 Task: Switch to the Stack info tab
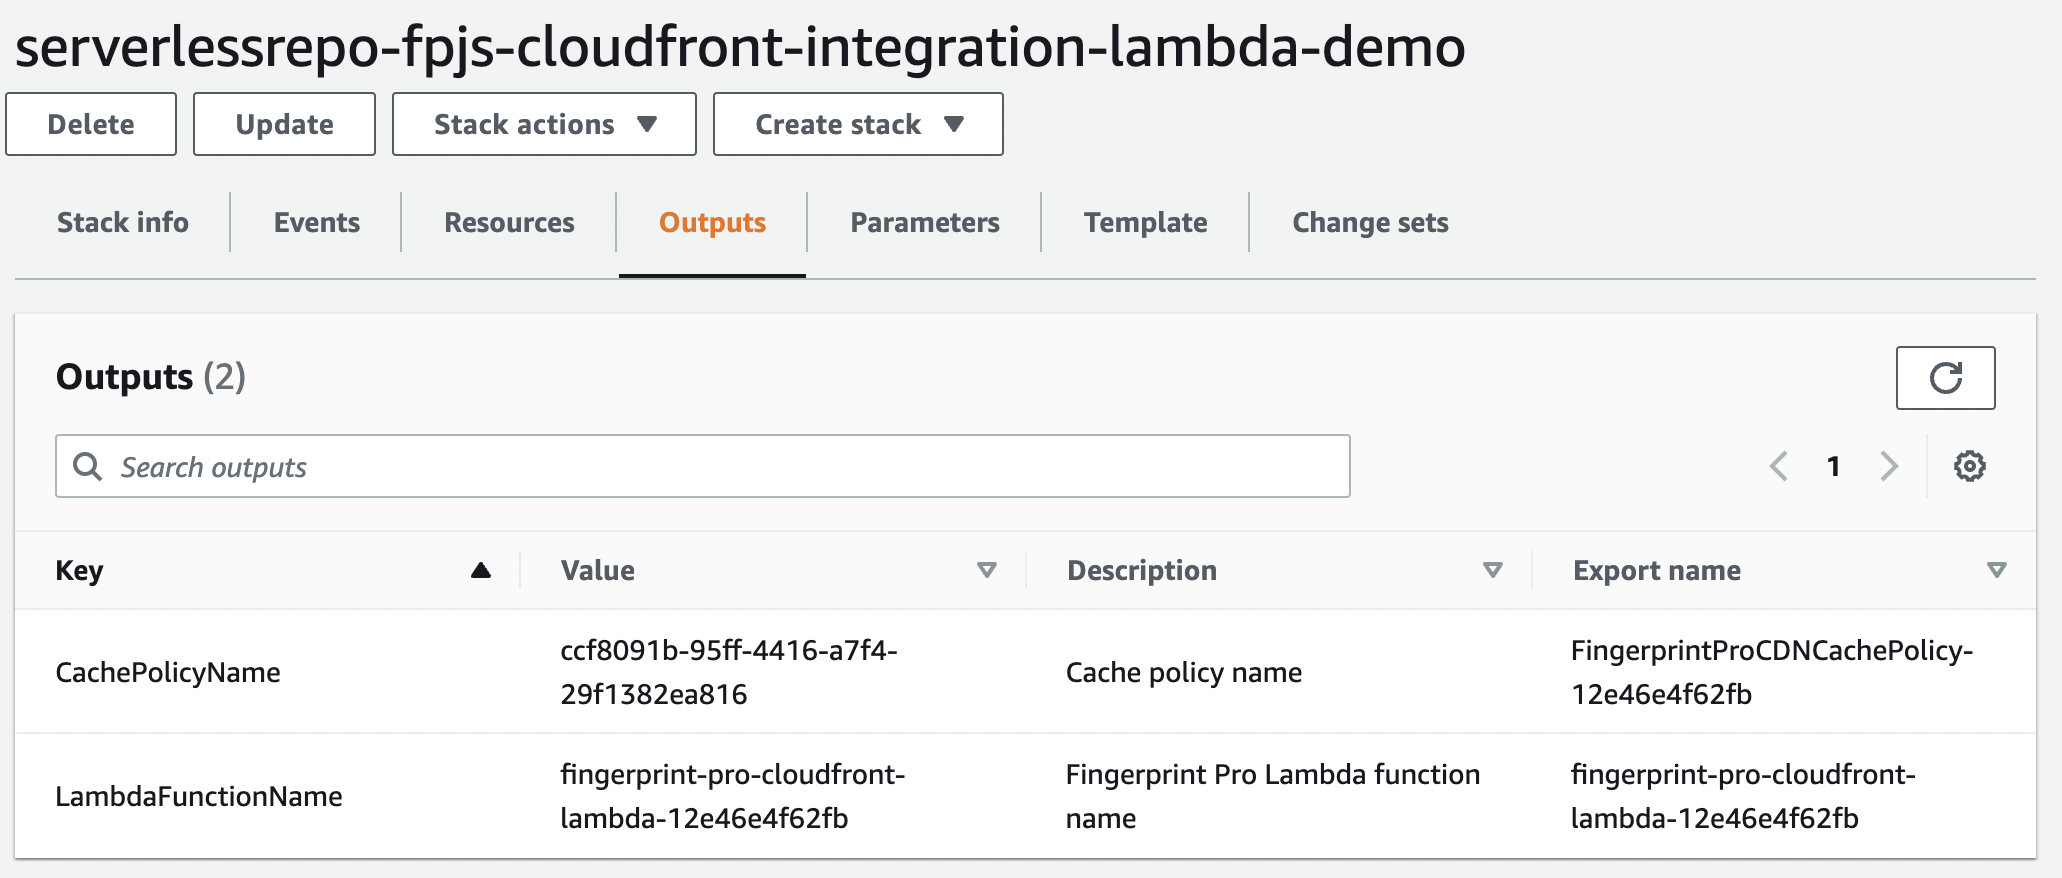point(123,222)
